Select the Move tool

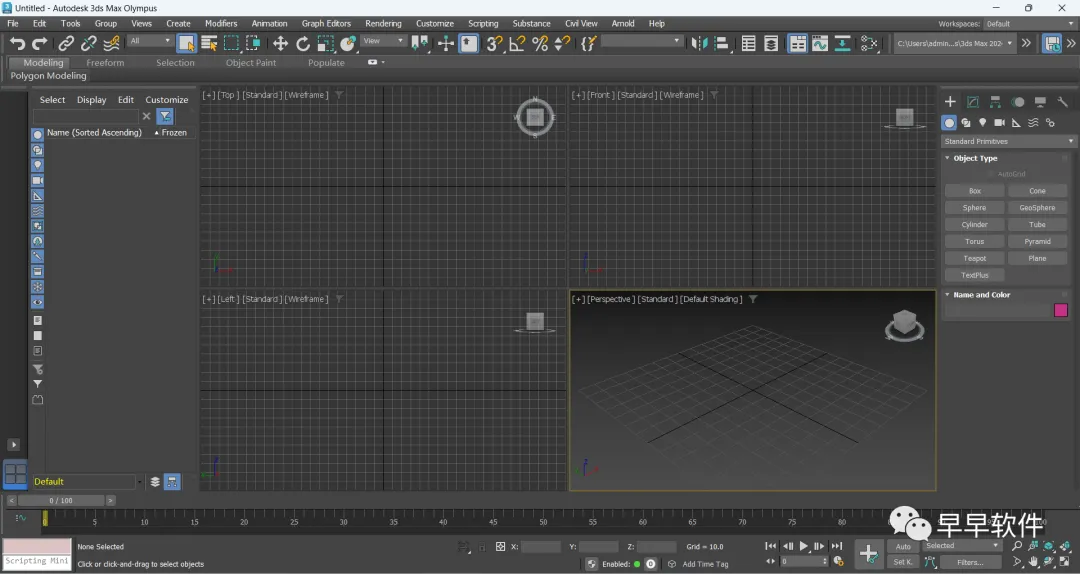[280, 43]
